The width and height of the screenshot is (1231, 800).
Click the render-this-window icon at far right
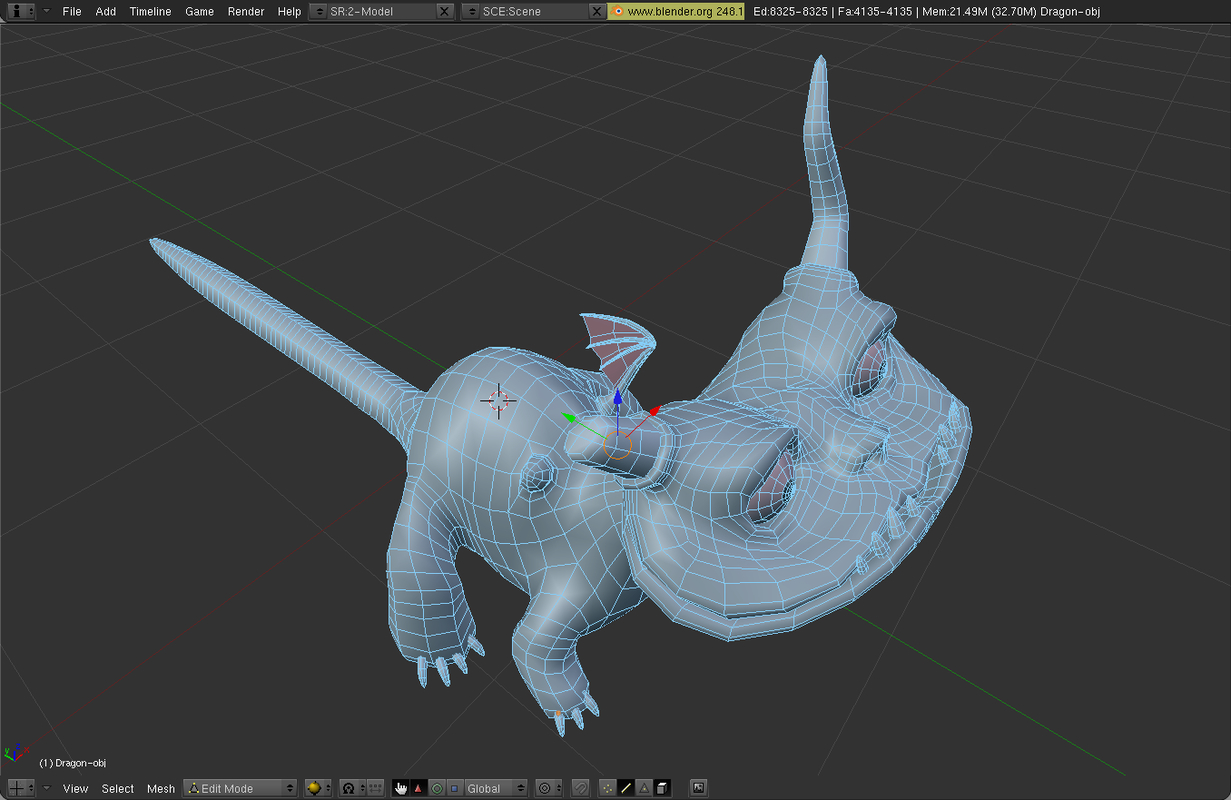699,788
